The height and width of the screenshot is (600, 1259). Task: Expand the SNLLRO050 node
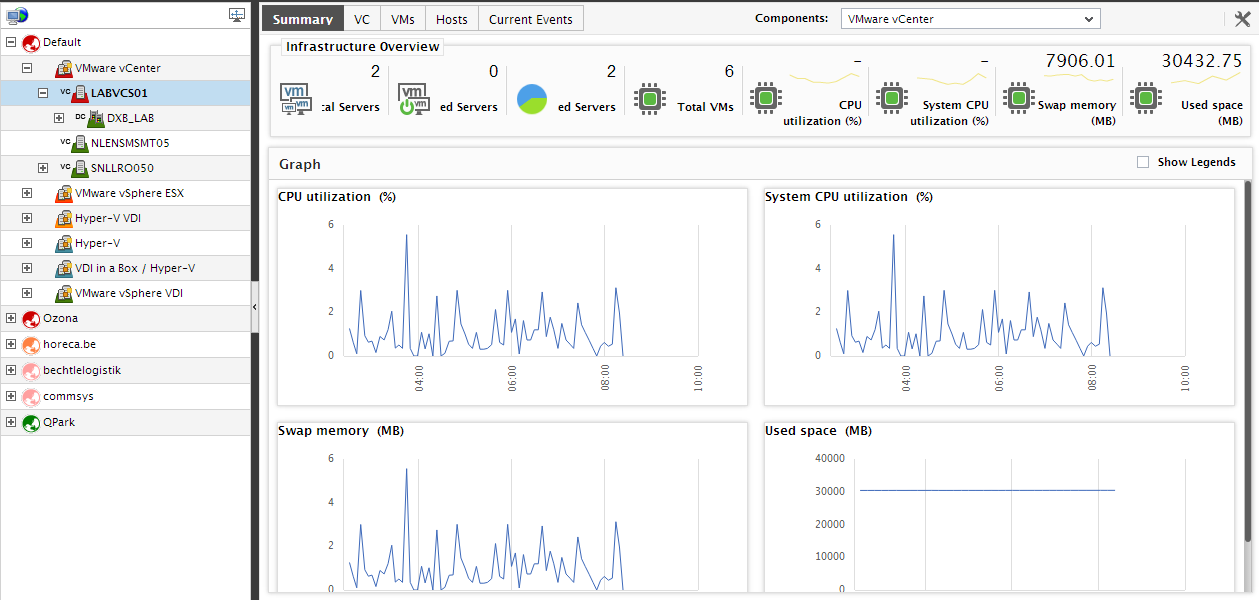coord(43,169)
